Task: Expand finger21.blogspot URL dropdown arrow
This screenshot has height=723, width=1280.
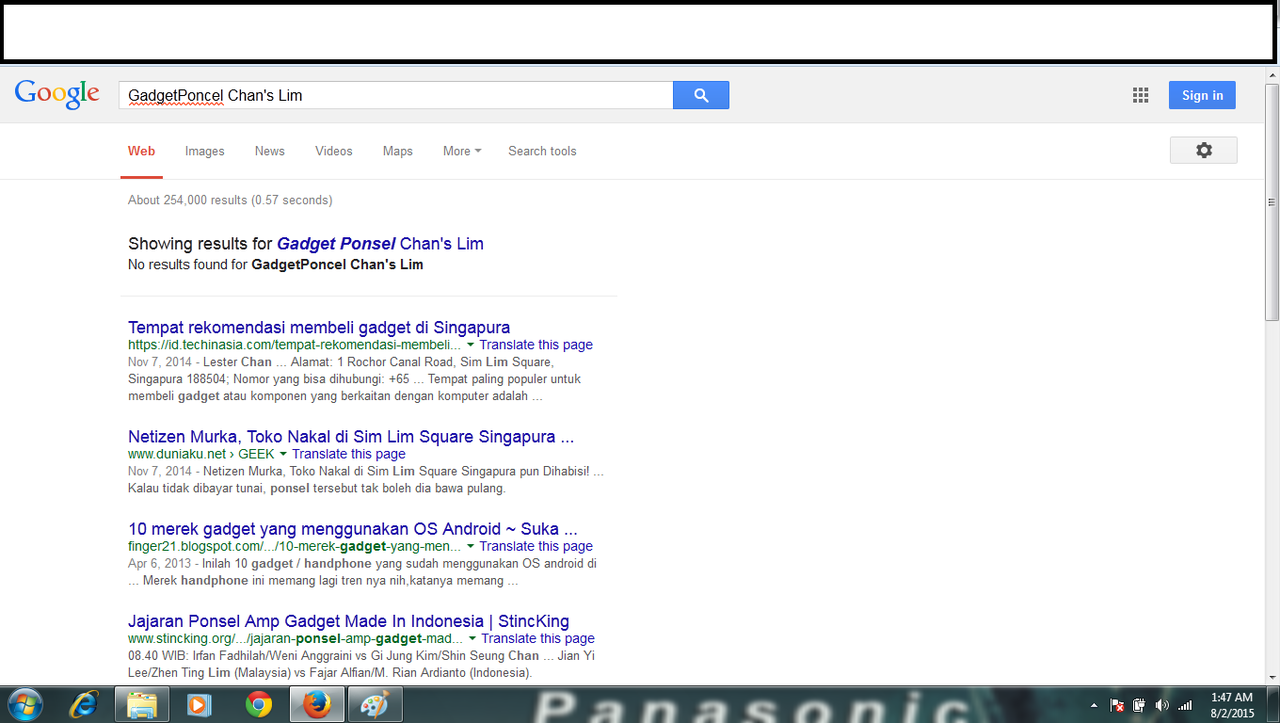Action: [x=470, y=547]
